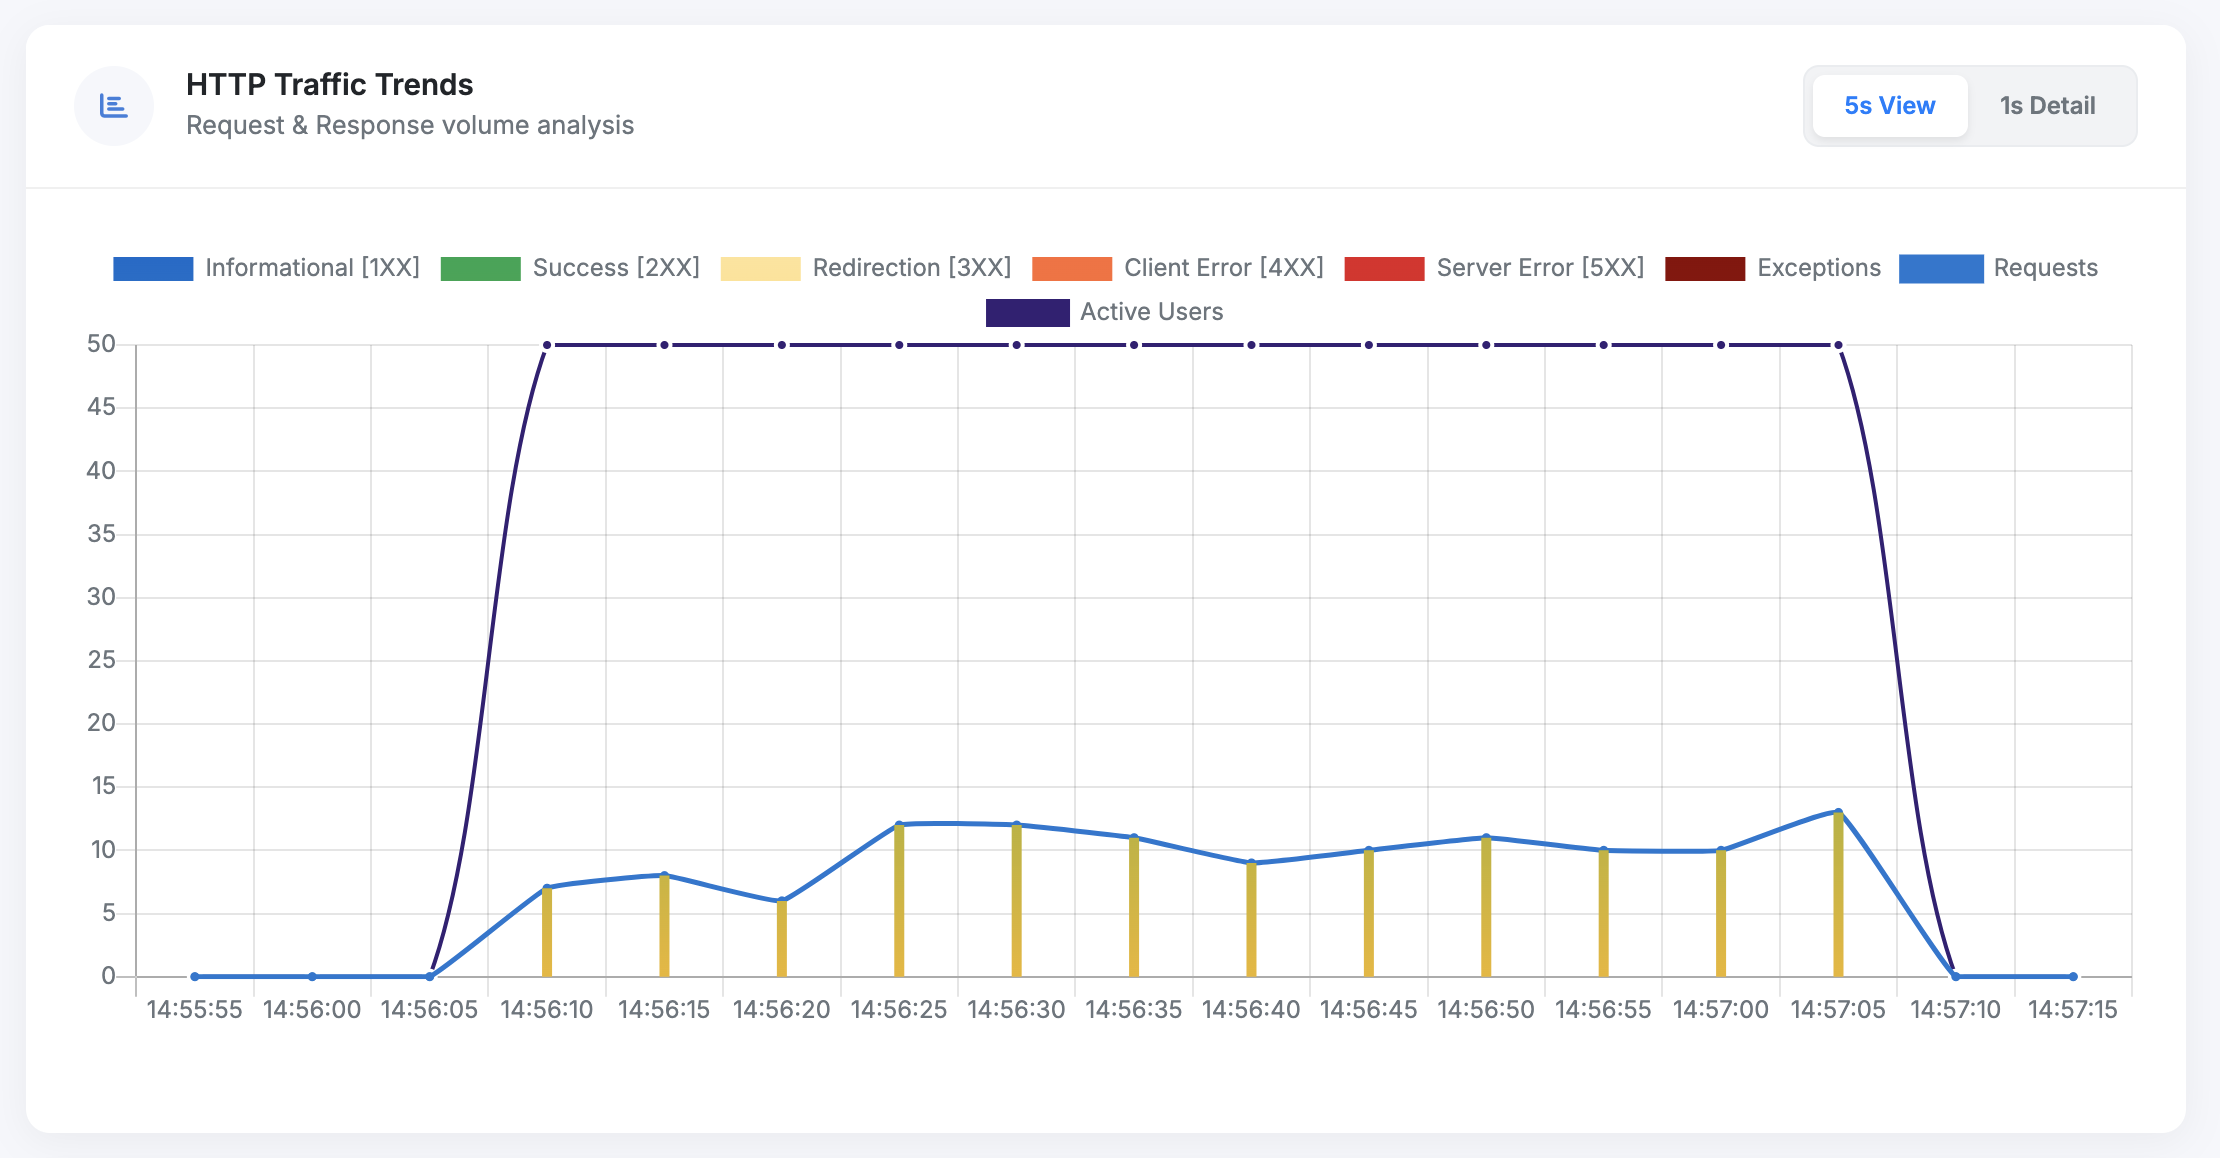Switch to the 5s View tab

click(1889, 106)
